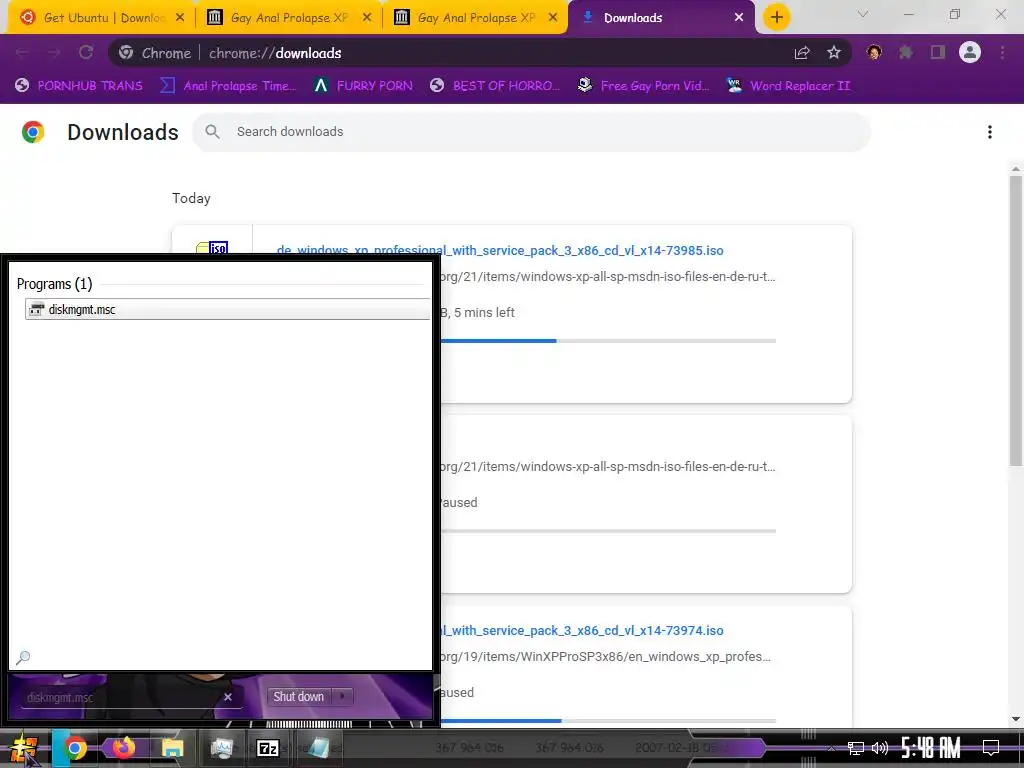
Task: Open File Explorer from the taskbar
Action: [172, 748]
